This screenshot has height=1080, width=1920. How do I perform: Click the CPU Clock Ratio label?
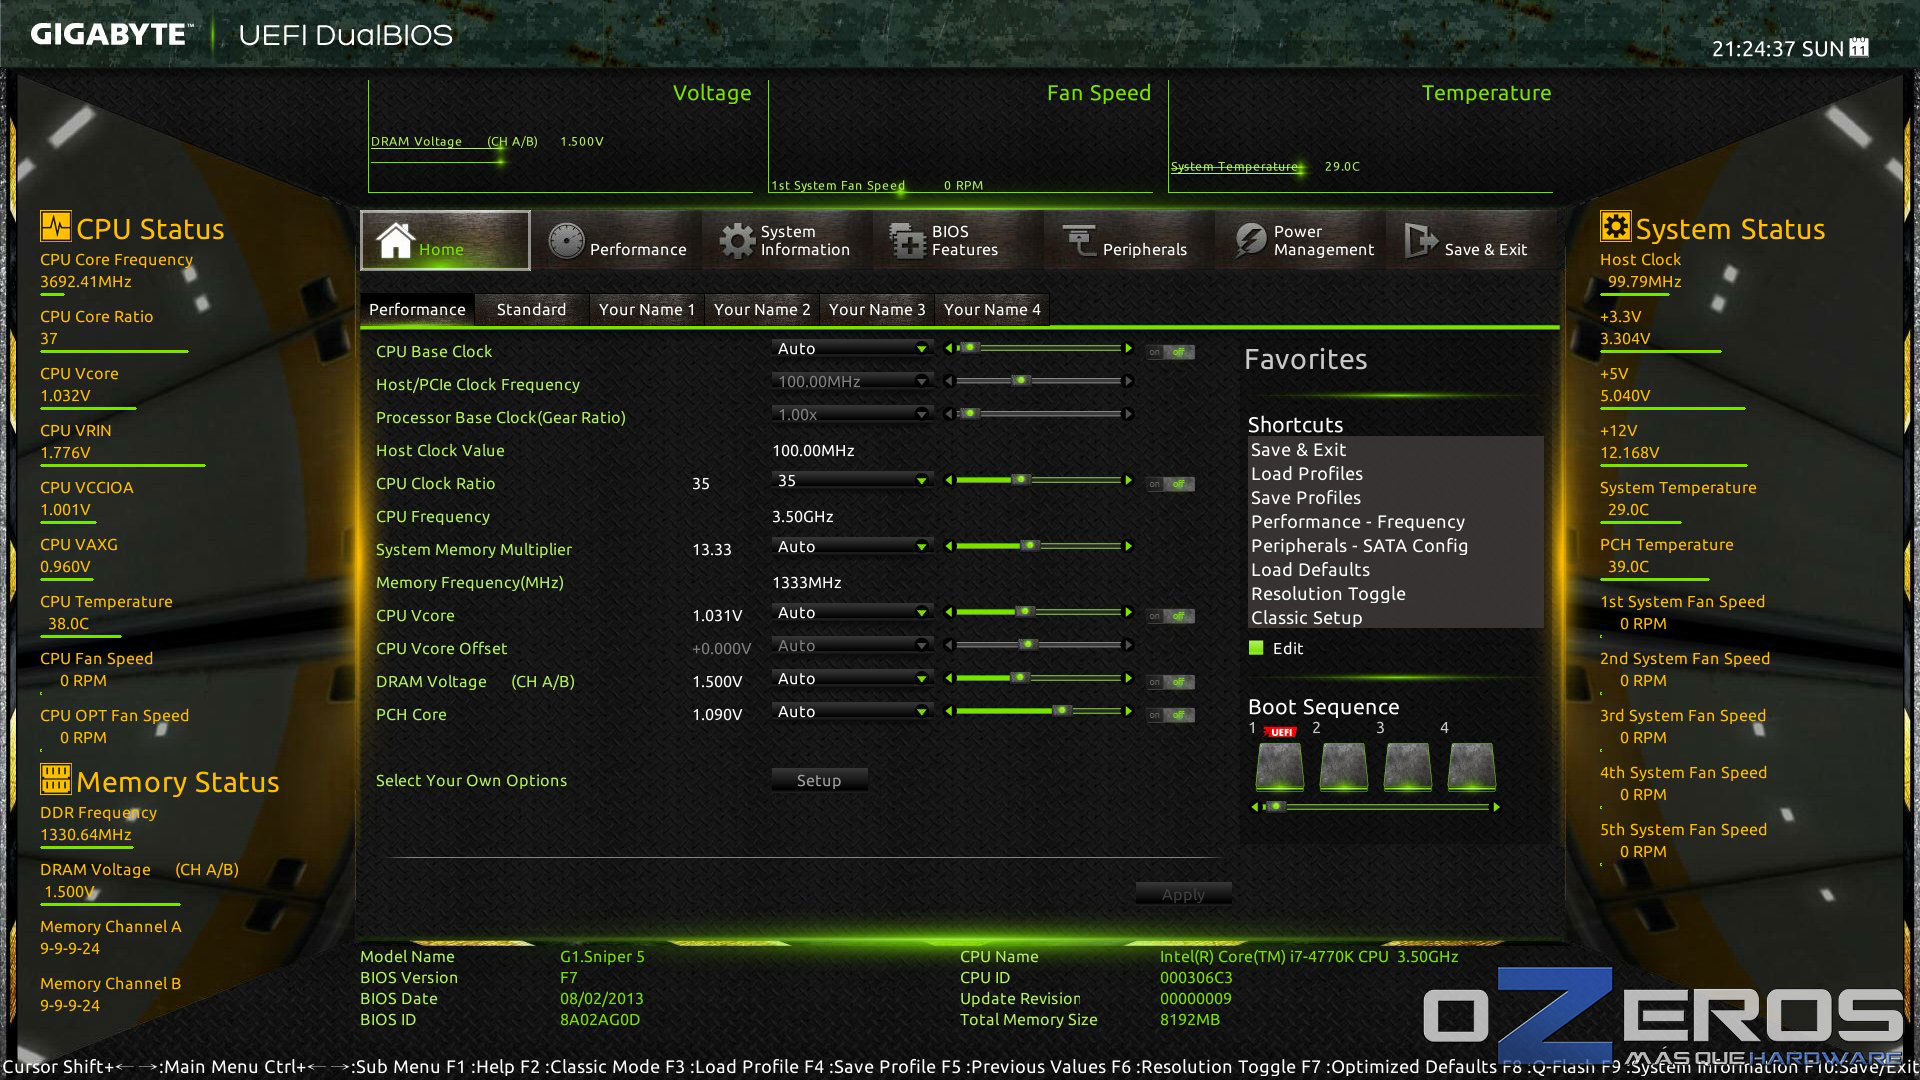pos(435,483)
